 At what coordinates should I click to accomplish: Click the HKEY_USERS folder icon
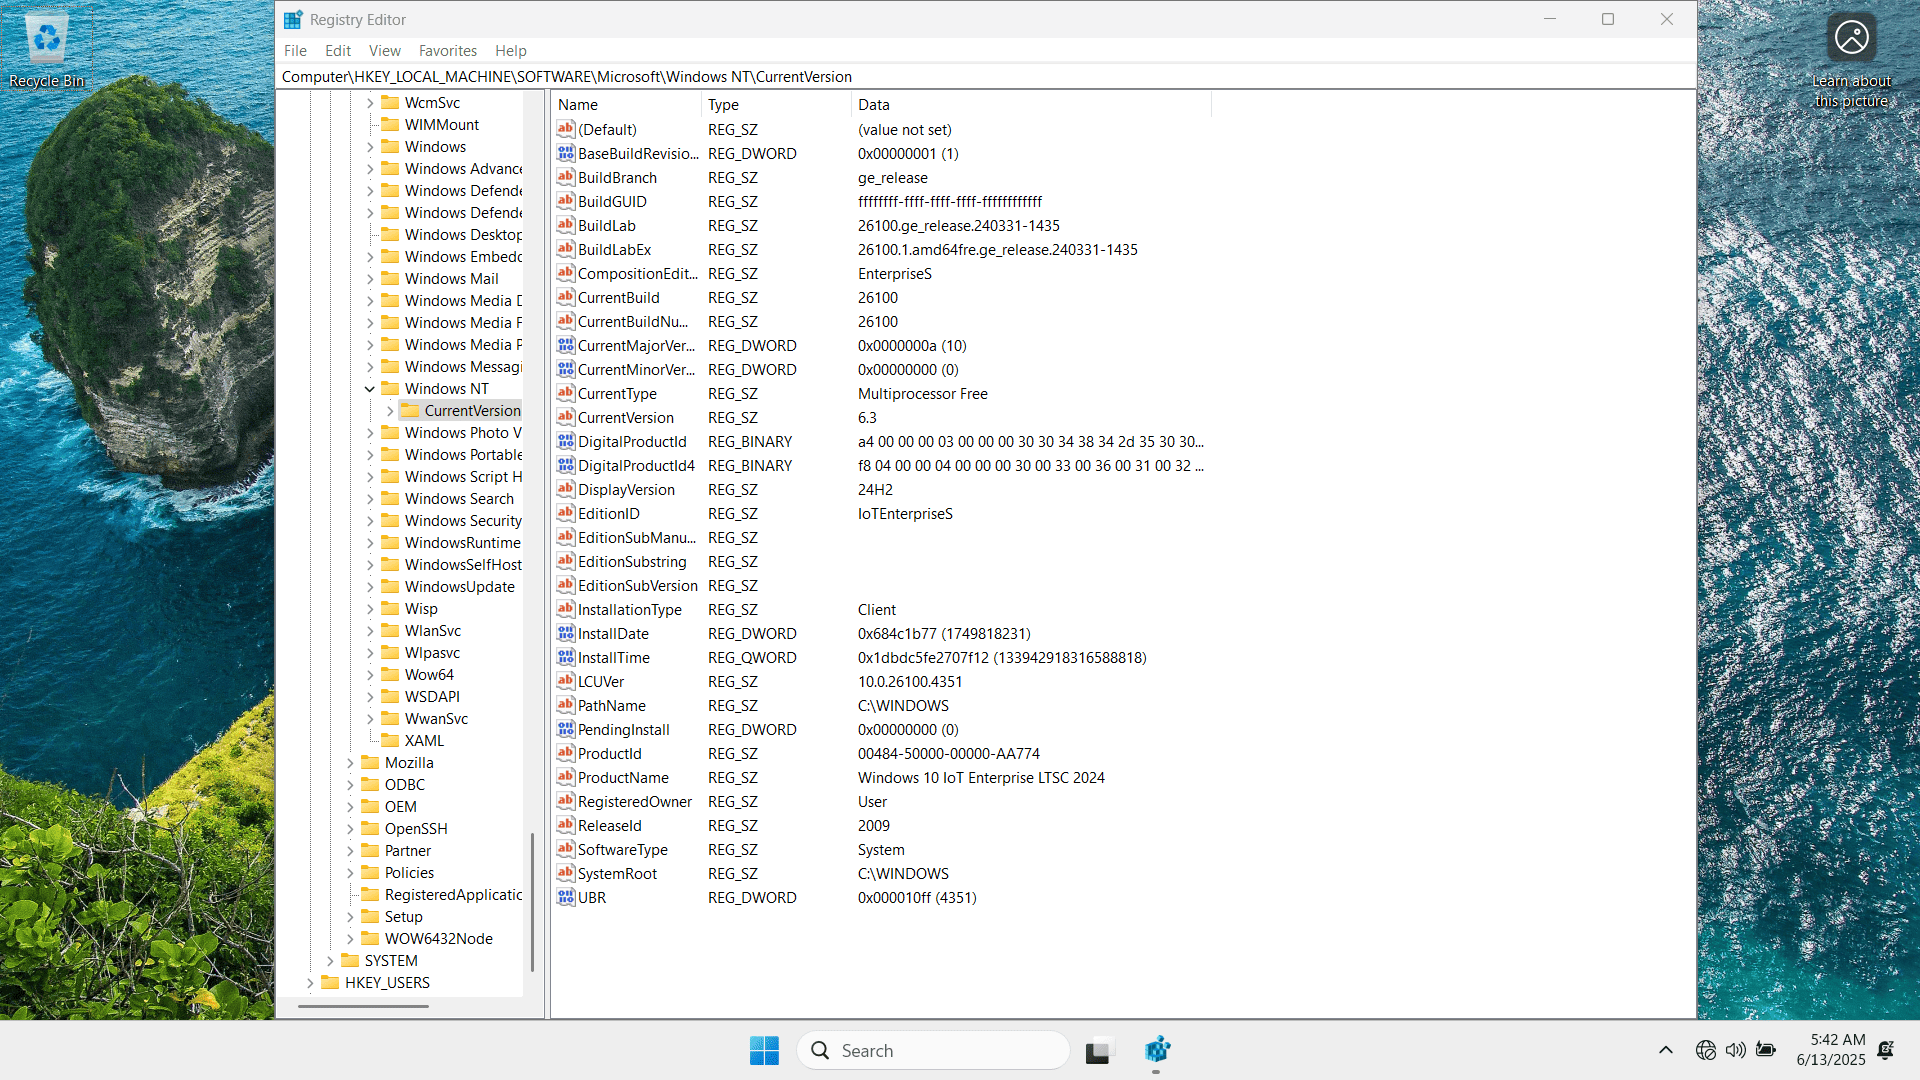point(330,982)
